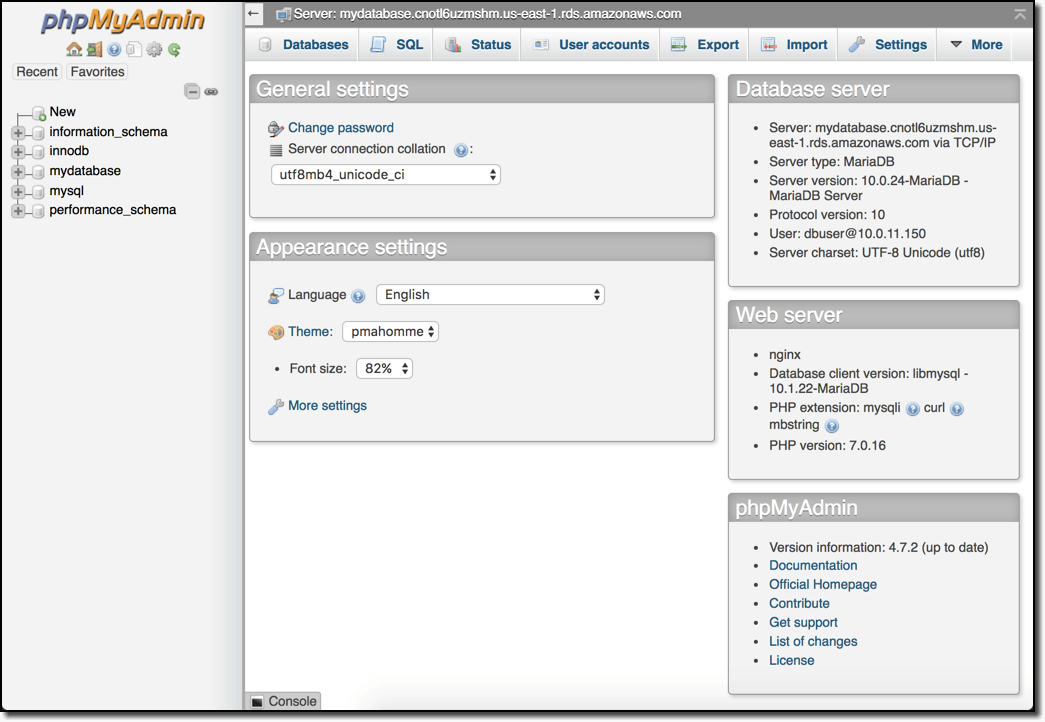Open the Import tab
1045x722 pixels.
(793, 45)
